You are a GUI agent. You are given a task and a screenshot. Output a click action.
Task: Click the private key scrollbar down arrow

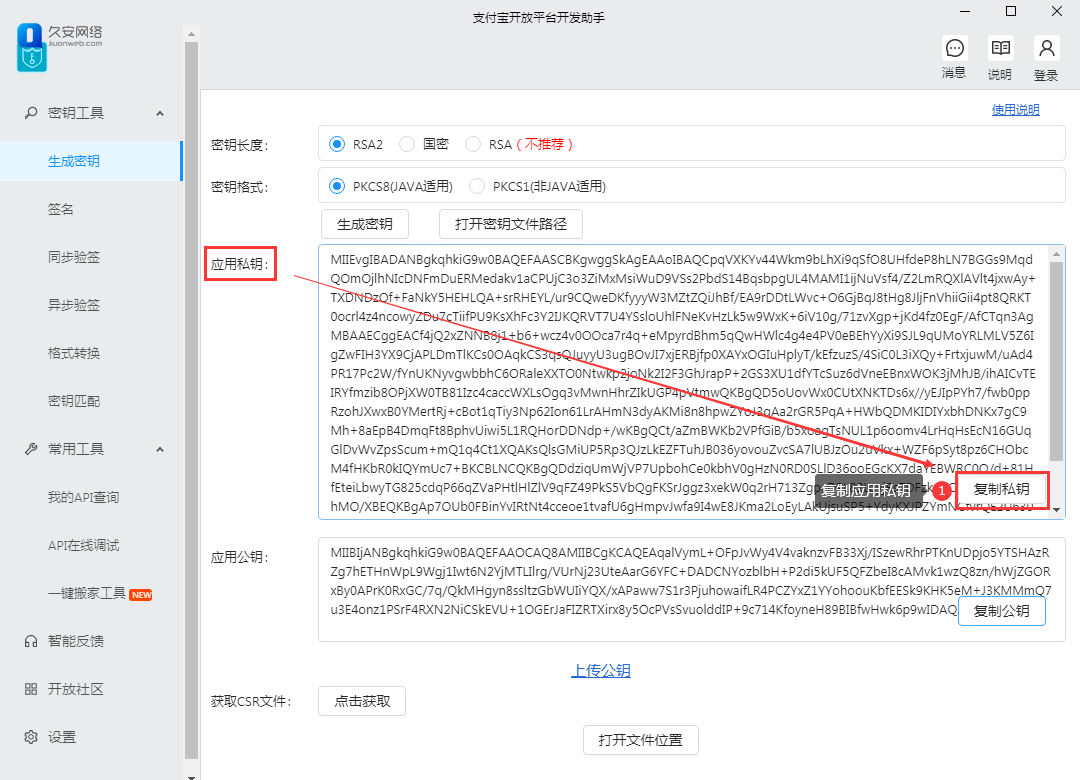pyautogui.click(x=1056, y=511)
